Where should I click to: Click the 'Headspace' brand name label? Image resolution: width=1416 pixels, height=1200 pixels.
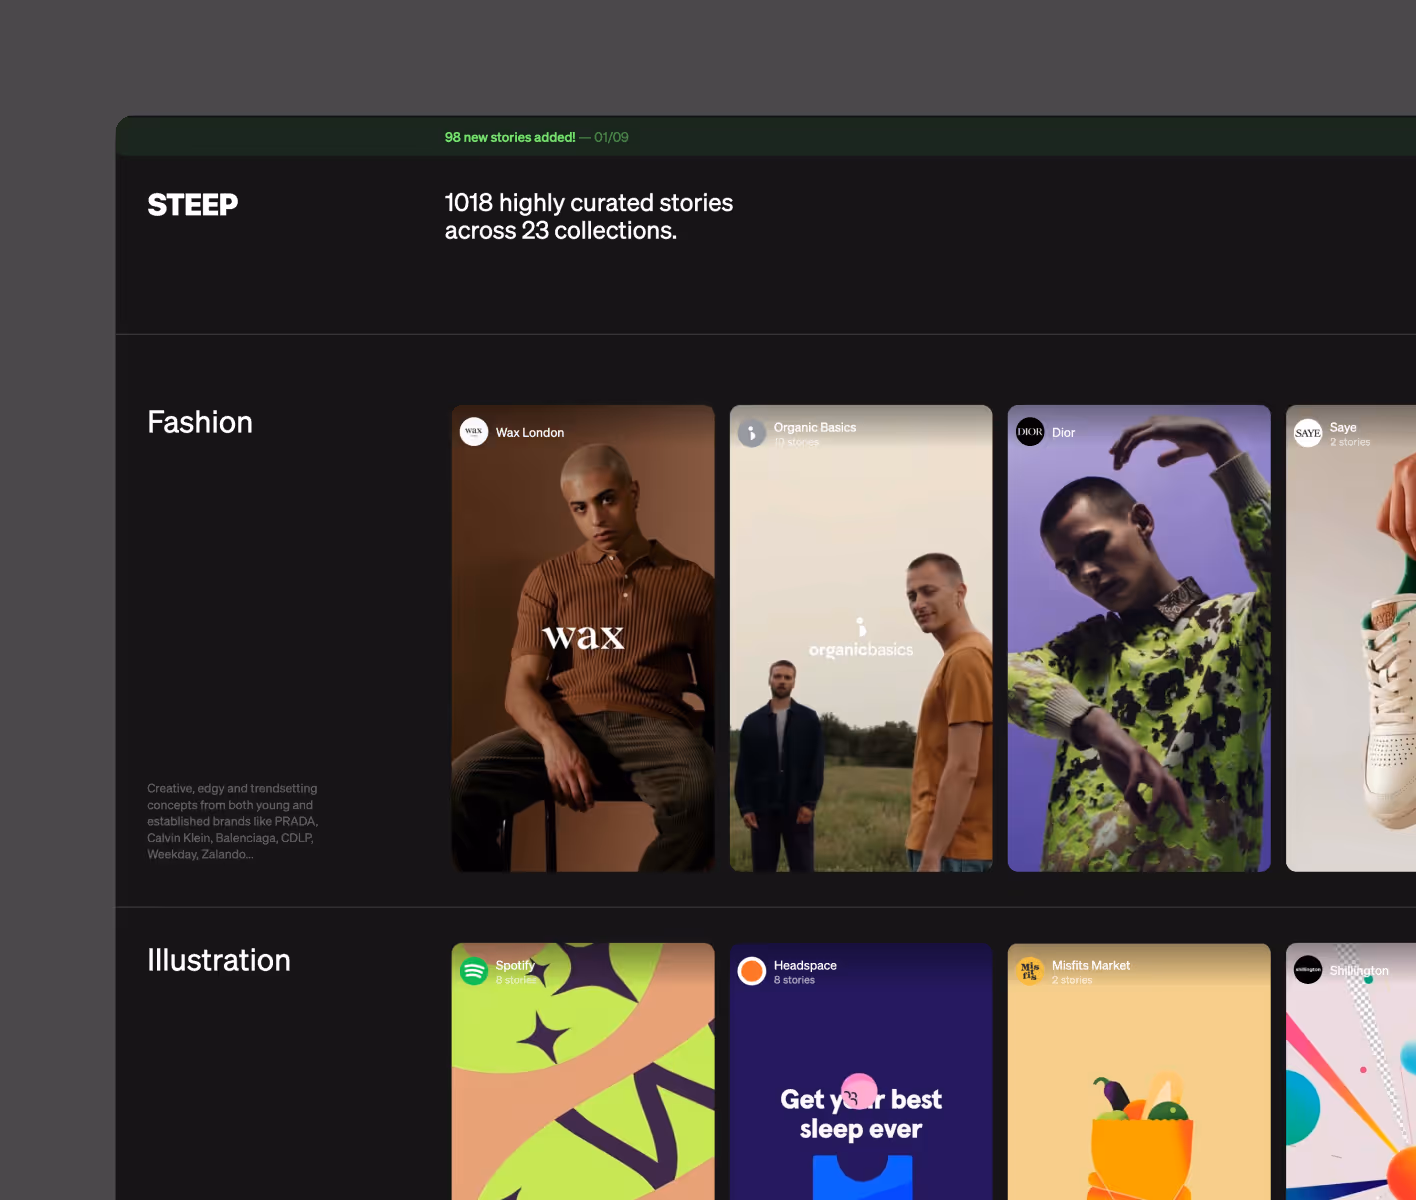point(805,965)
